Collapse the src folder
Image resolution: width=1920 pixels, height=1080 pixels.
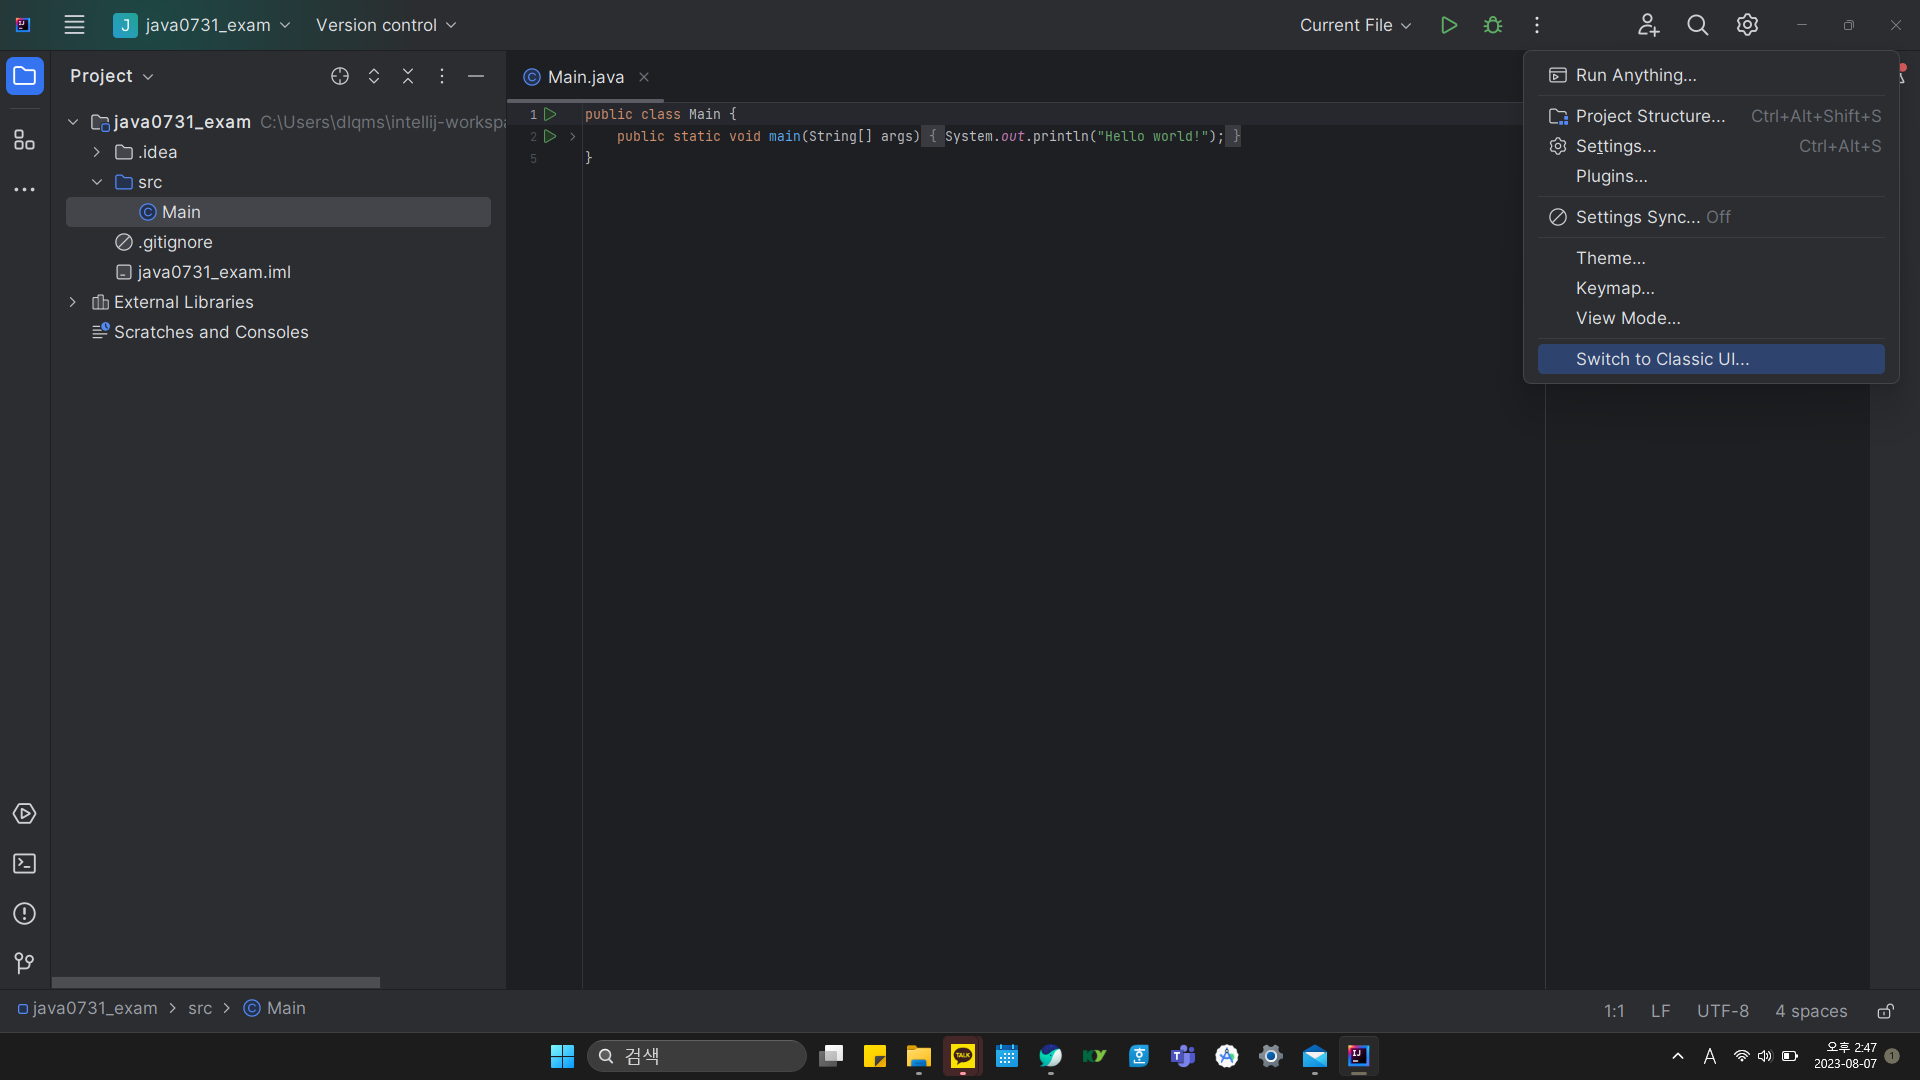click(x=97, y=182)
